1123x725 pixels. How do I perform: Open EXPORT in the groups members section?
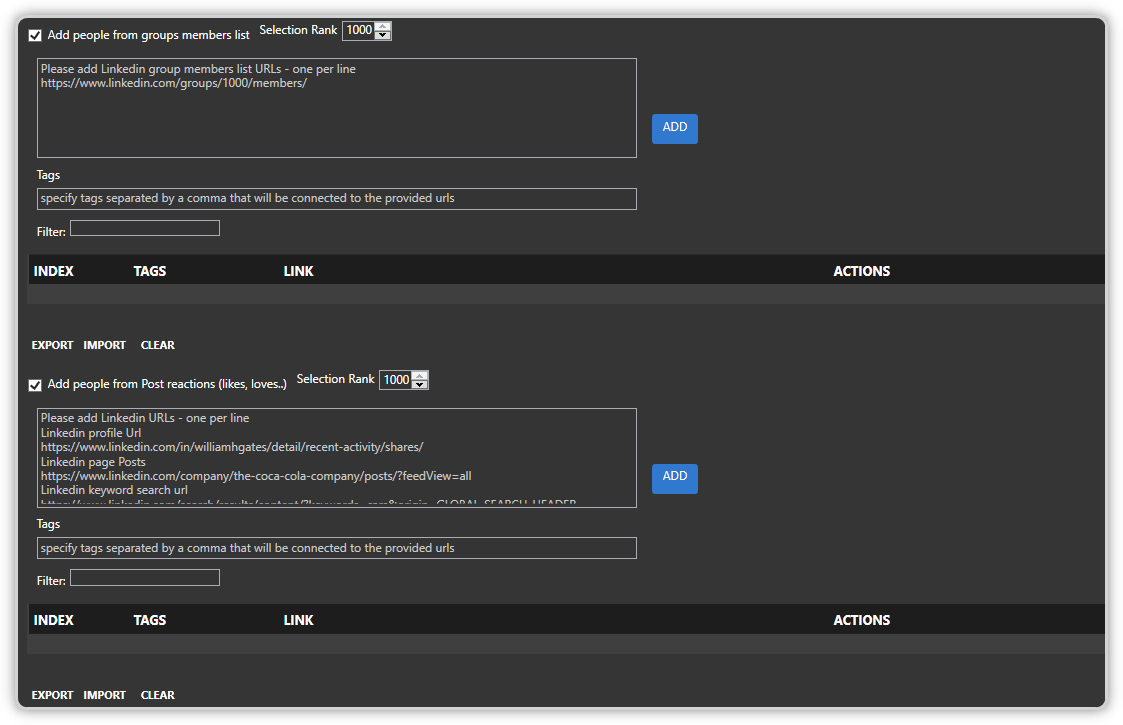click(52, 345)
